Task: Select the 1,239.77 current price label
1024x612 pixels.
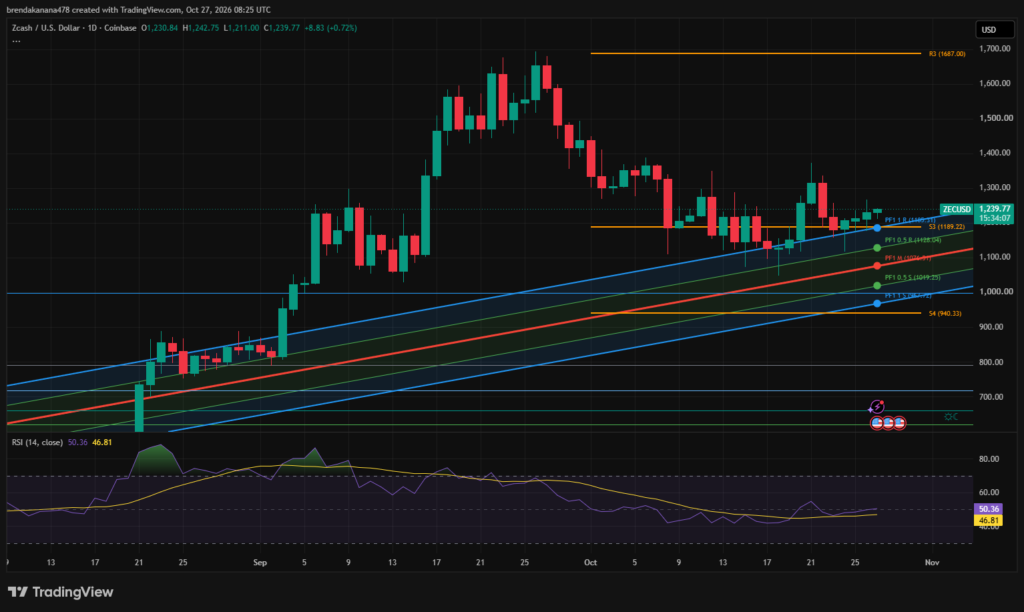Action: 994,209
